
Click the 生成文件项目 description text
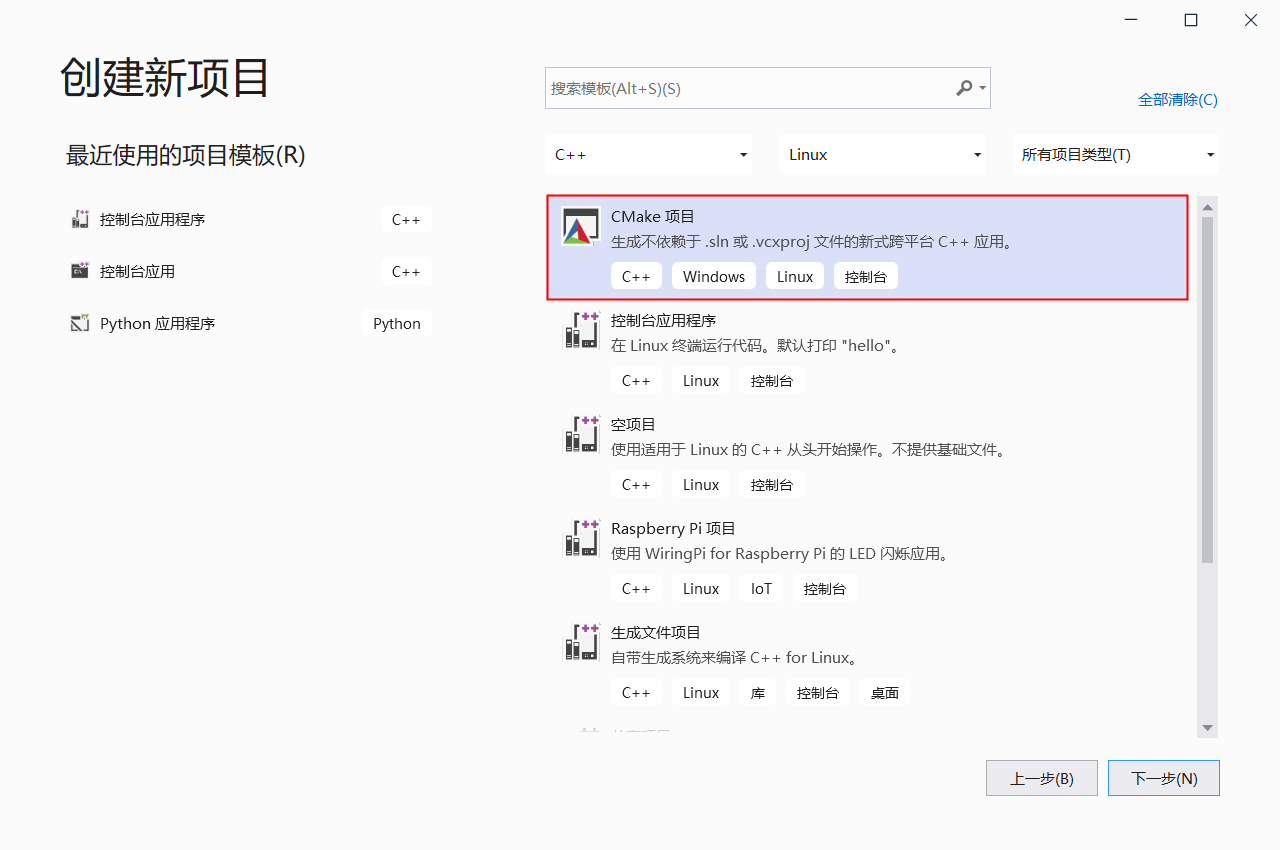click(x=734, y=658)
